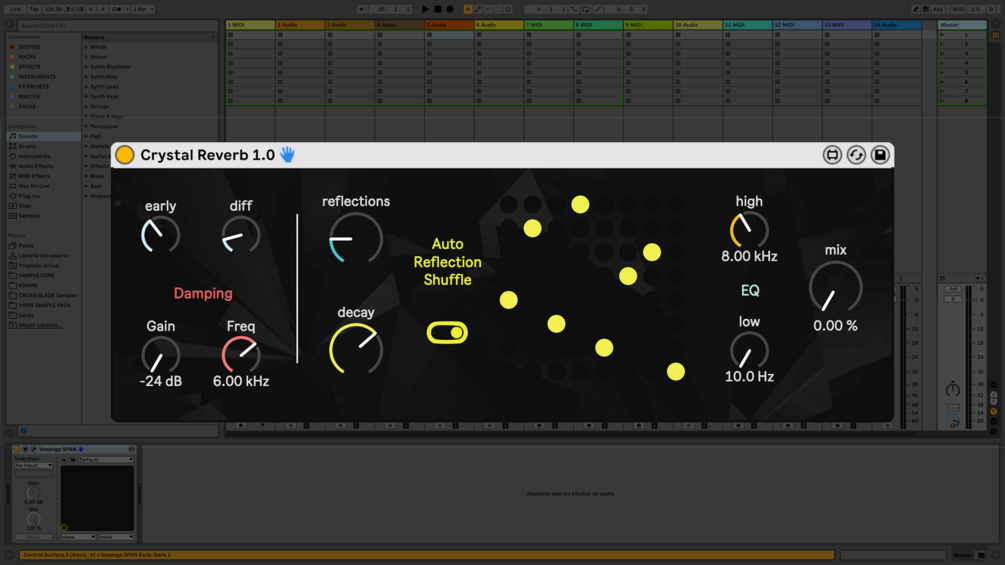
Task: Open MIDI Effects category icon in browser
Action: click(13, 176)
